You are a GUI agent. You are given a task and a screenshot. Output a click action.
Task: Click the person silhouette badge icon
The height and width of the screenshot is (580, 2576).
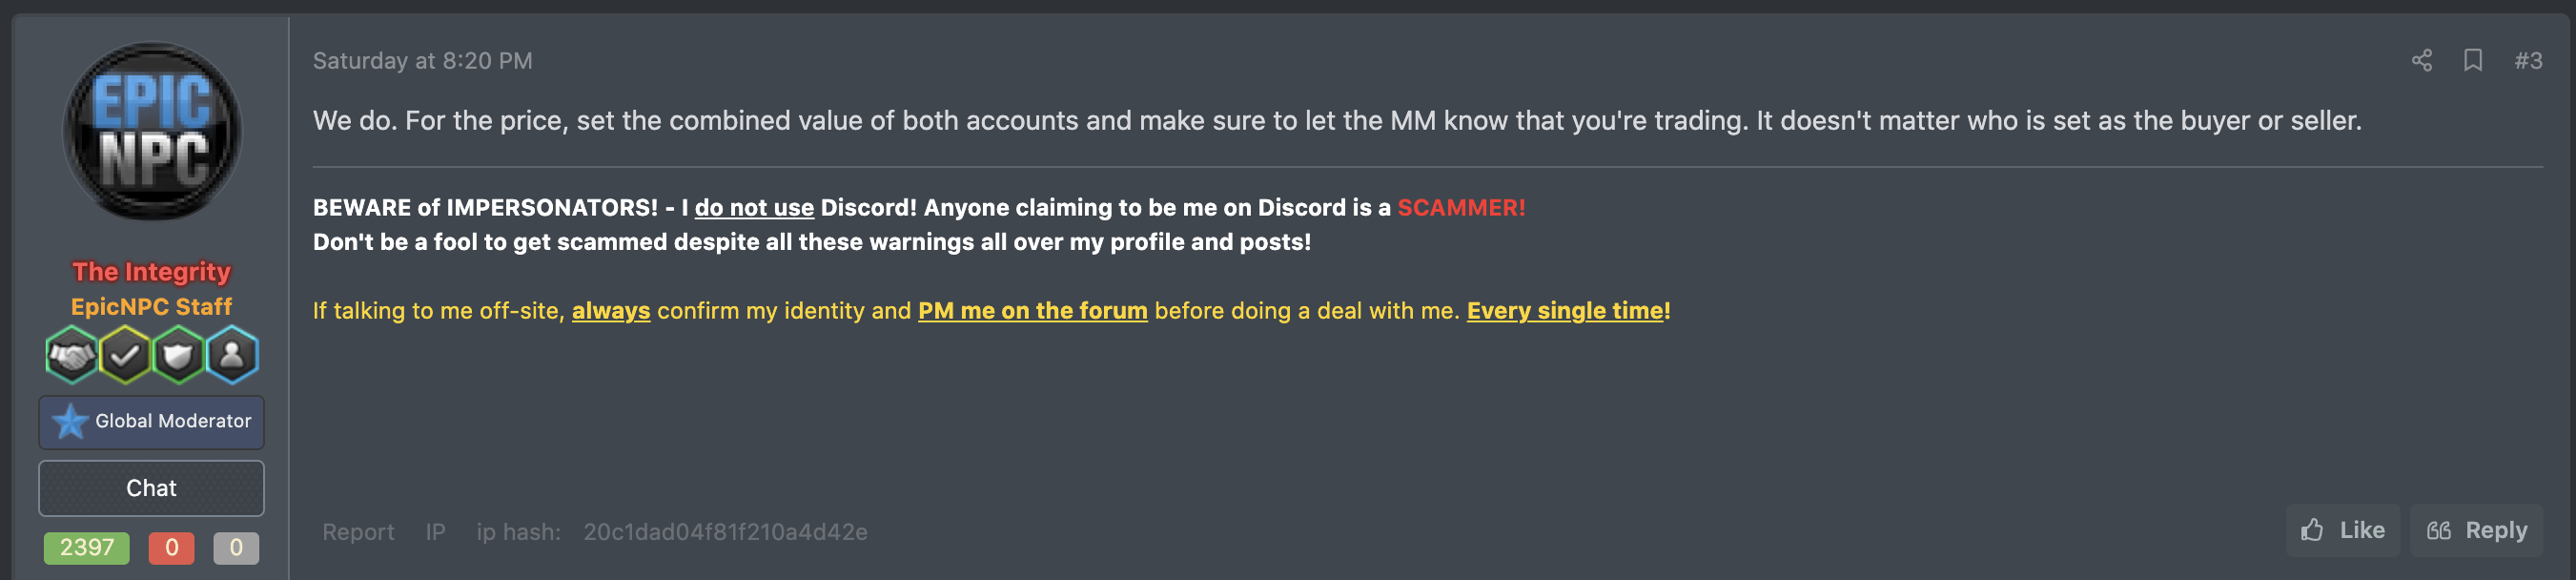pos(232,355)
